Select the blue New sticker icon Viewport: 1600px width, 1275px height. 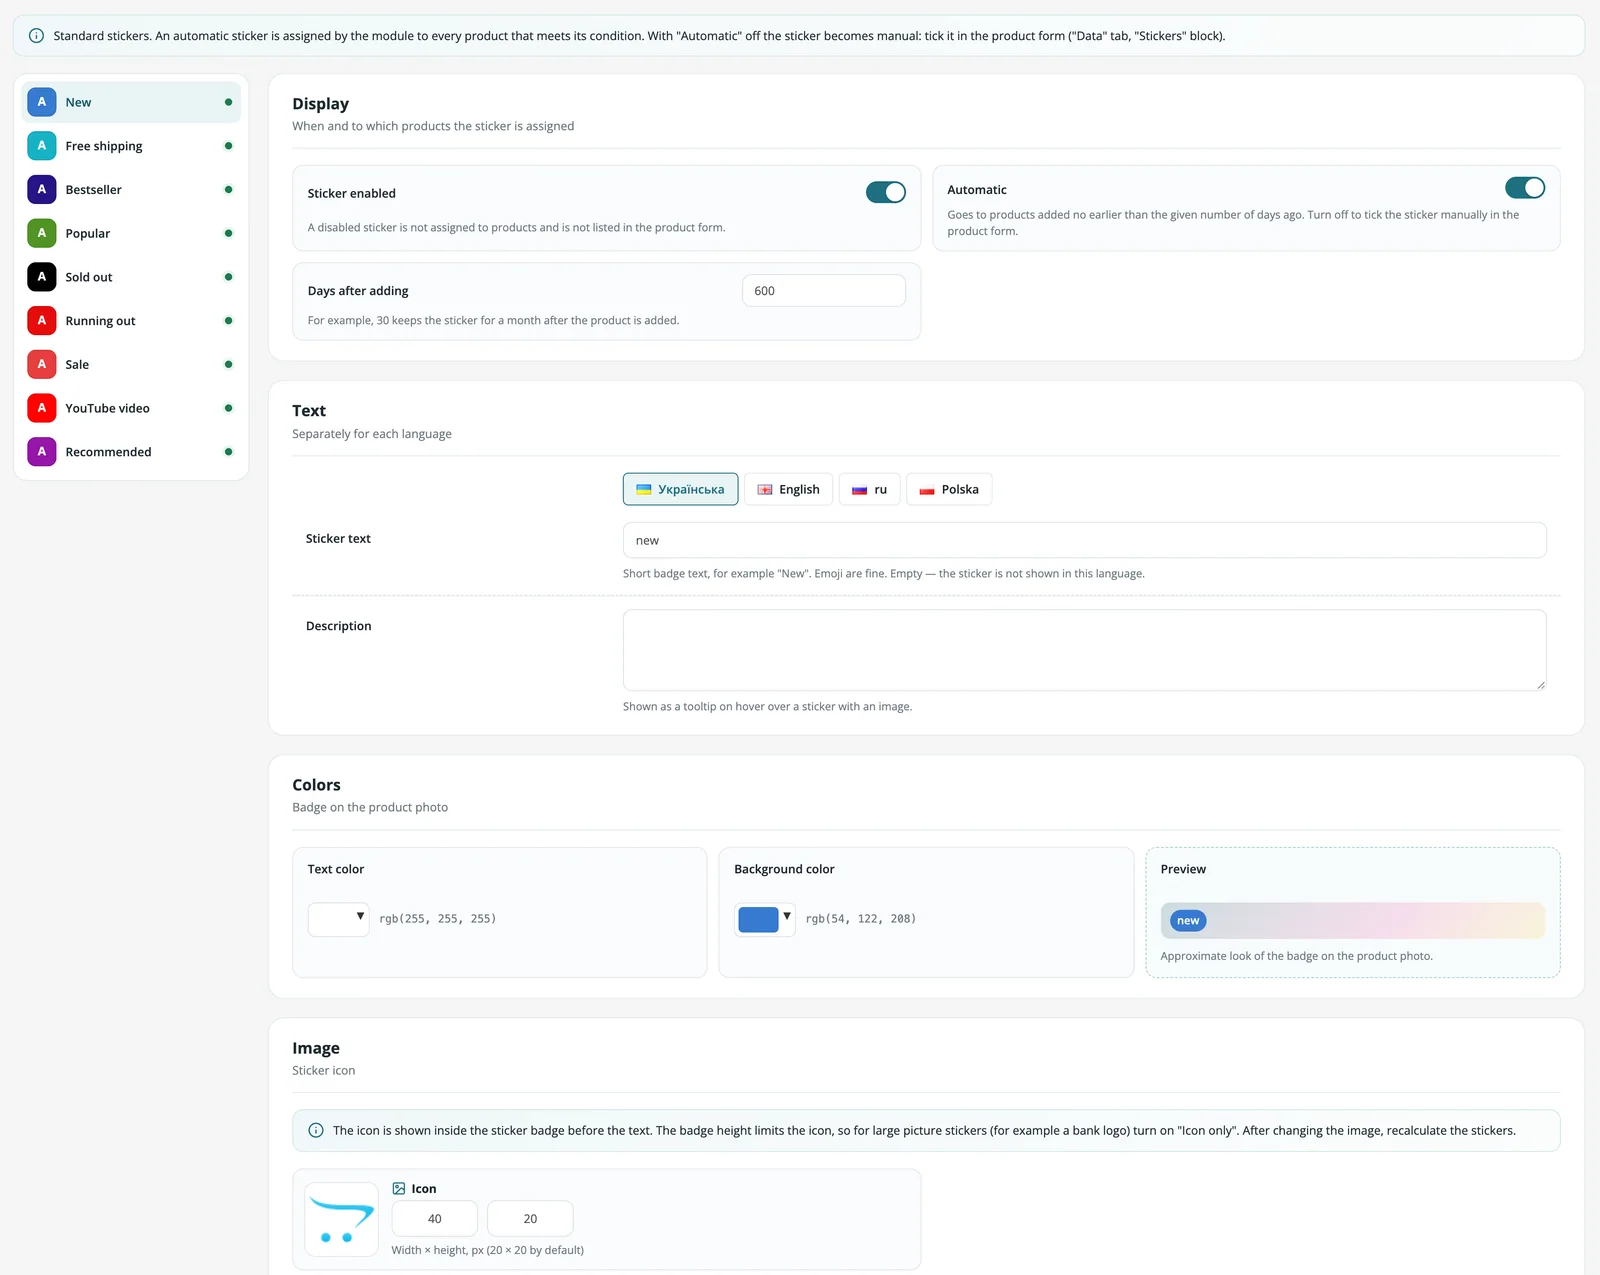[x=41, y=102]
